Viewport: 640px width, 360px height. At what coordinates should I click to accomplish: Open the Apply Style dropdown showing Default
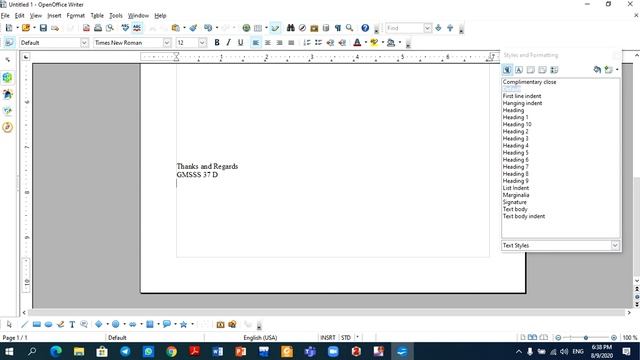click(84, 42)
